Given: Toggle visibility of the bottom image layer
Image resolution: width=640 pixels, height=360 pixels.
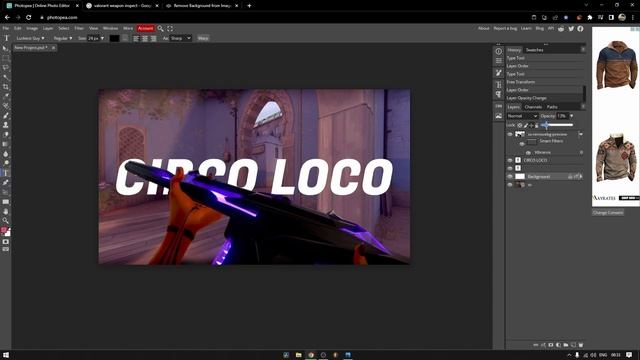Looking at the screenshot, I should tap(509, 185).
